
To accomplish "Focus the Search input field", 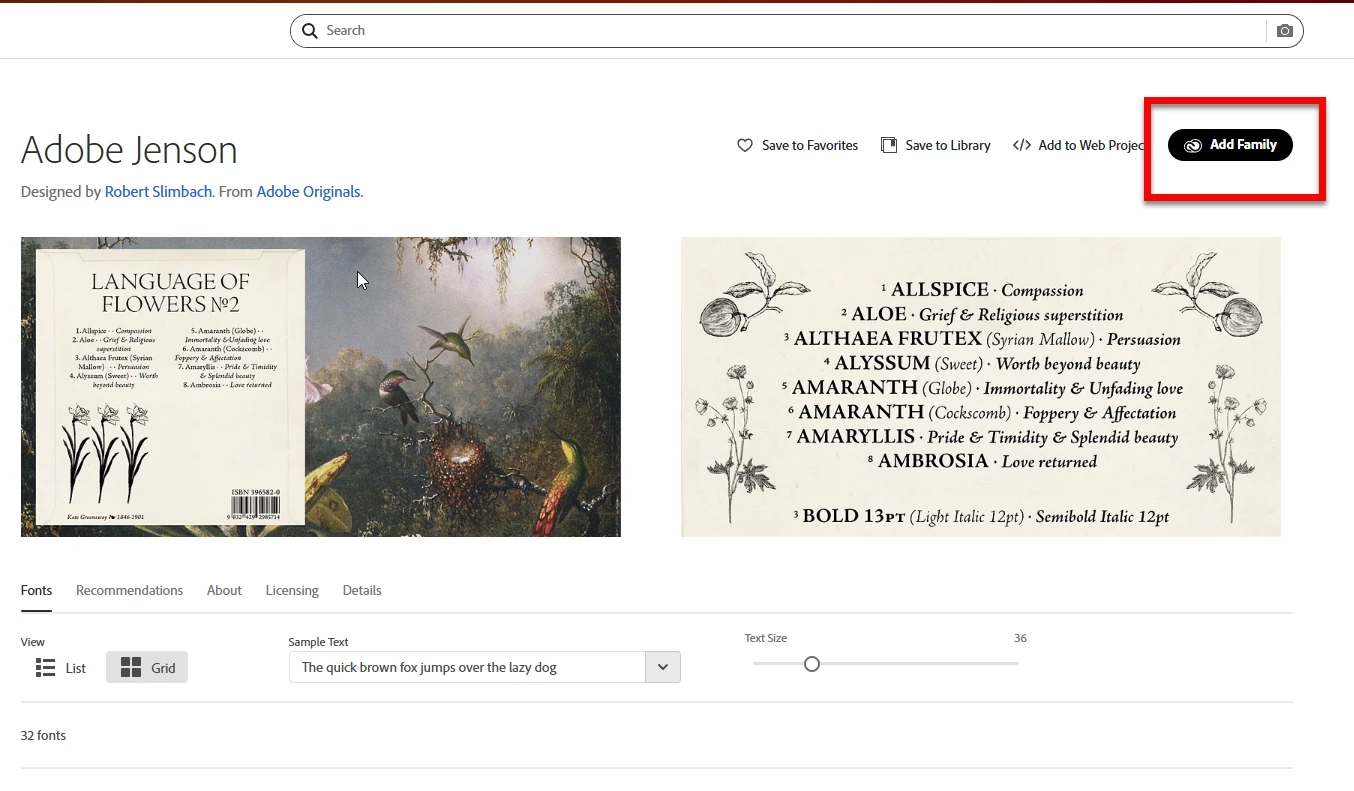I will tap(796, 31).
